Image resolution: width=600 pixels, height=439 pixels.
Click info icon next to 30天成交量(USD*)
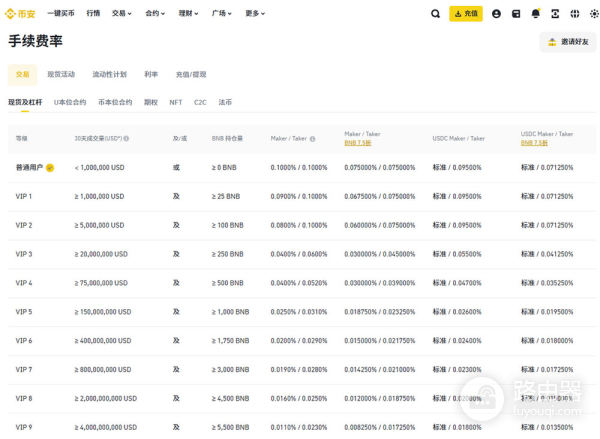click(126, 139)
